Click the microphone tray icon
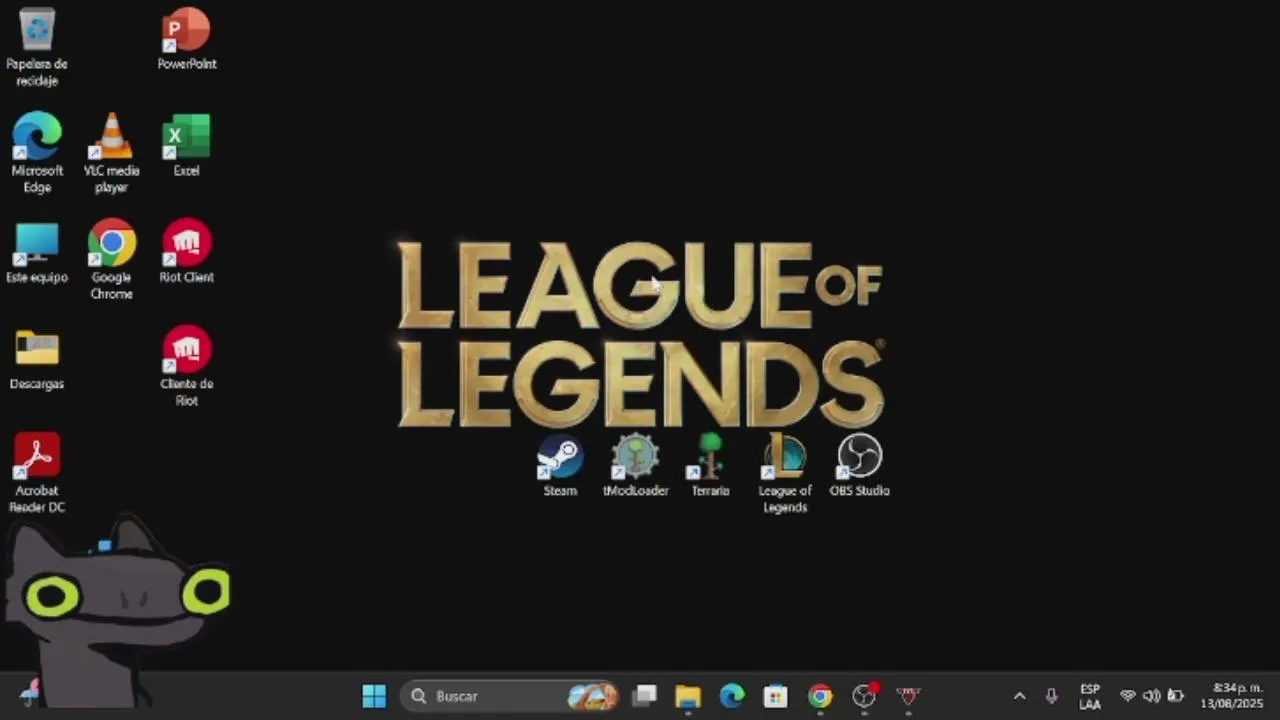Image resolution: width=1280 pixels, height=720 pixels. 1051,696
